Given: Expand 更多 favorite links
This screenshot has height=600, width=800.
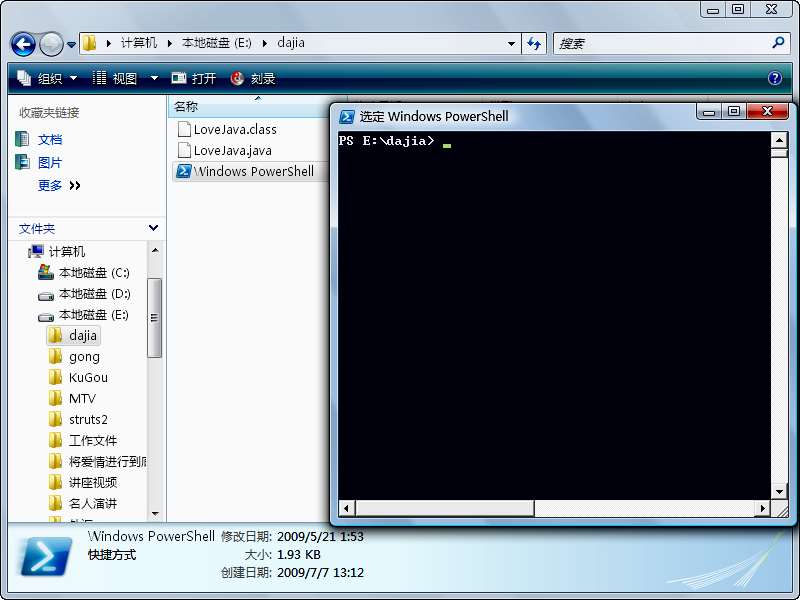Looking at the screenshot, I should [x=59, y=185].
